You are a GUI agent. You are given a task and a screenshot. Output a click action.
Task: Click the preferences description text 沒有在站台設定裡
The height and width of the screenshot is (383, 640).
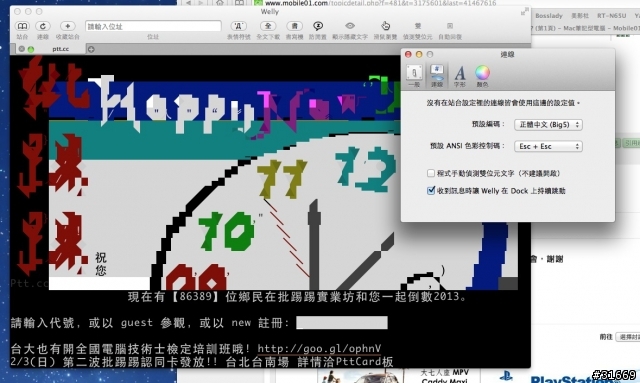coord(503,103)
